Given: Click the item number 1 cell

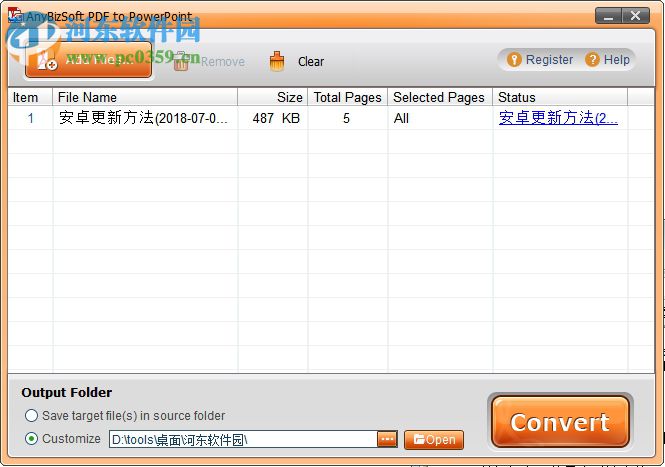Looking at the screenshot, I should (x=31, y=118).
